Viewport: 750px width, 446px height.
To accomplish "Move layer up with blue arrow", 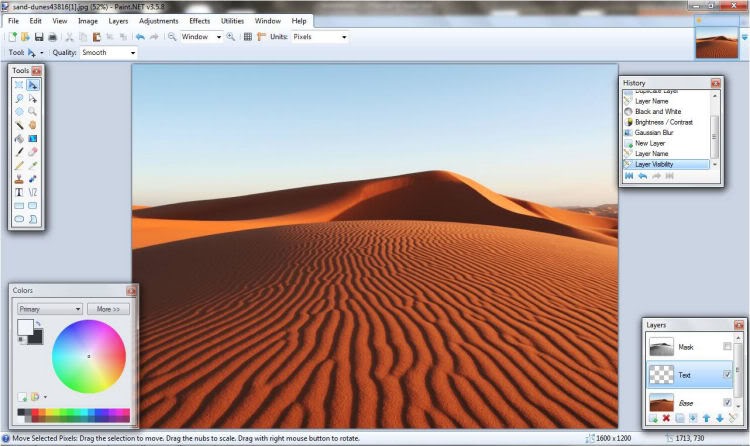I will tap(706, 418).
